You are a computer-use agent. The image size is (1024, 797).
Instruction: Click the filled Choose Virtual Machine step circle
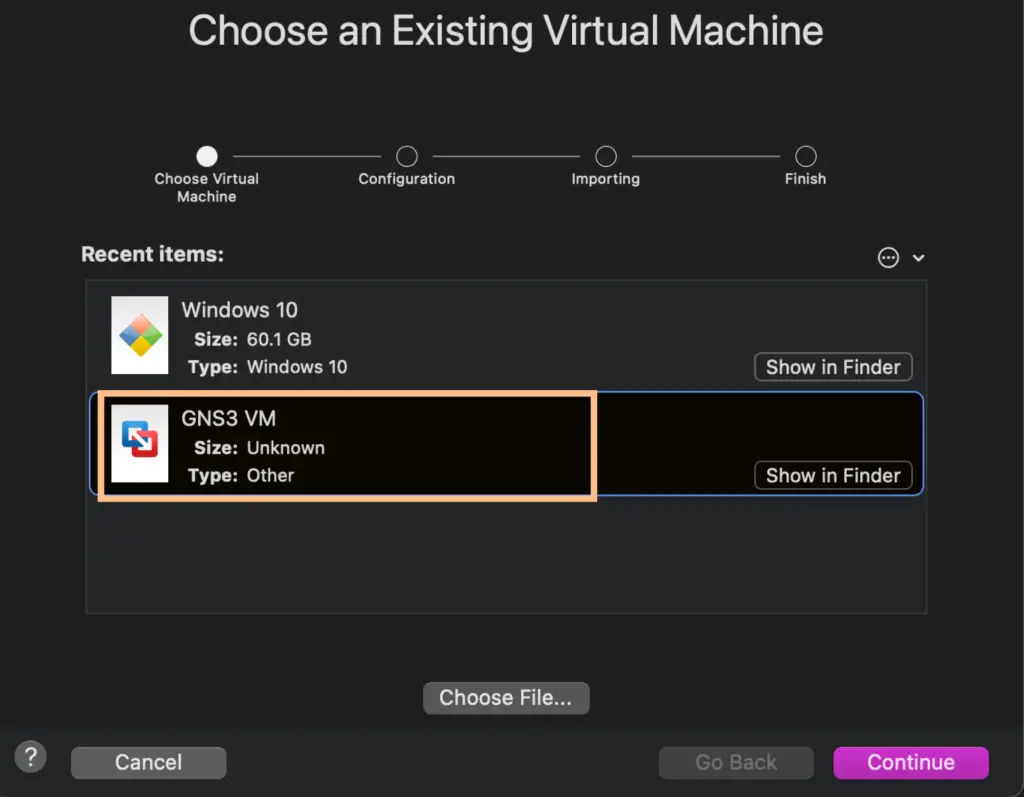206,155
